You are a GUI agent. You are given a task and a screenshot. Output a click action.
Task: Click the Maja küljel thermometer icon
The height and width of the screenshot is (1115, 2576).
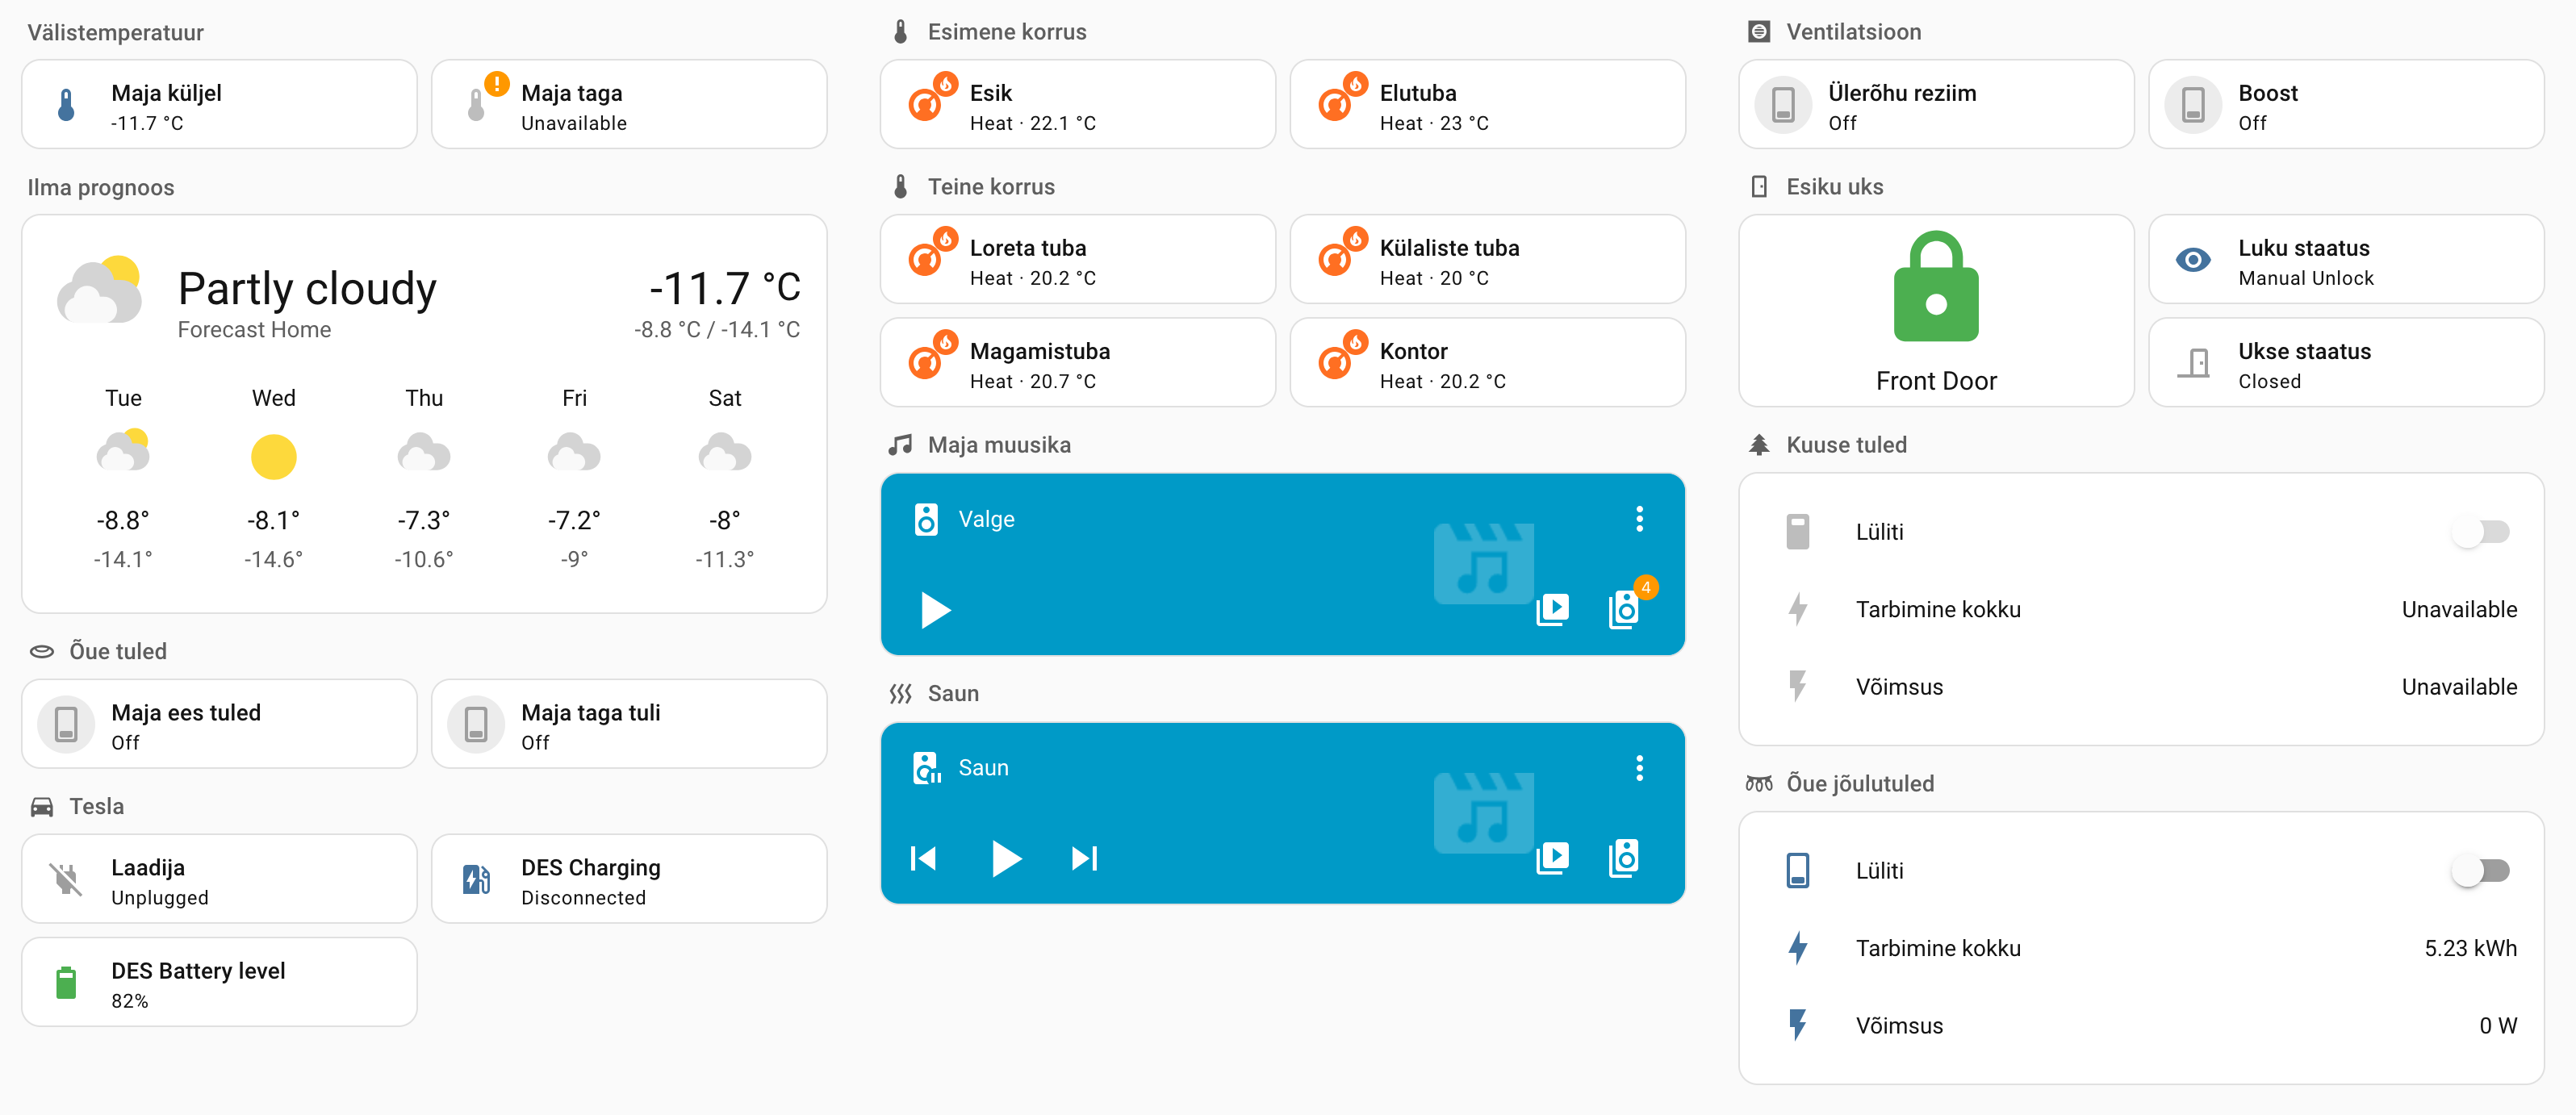click(66, 105)
